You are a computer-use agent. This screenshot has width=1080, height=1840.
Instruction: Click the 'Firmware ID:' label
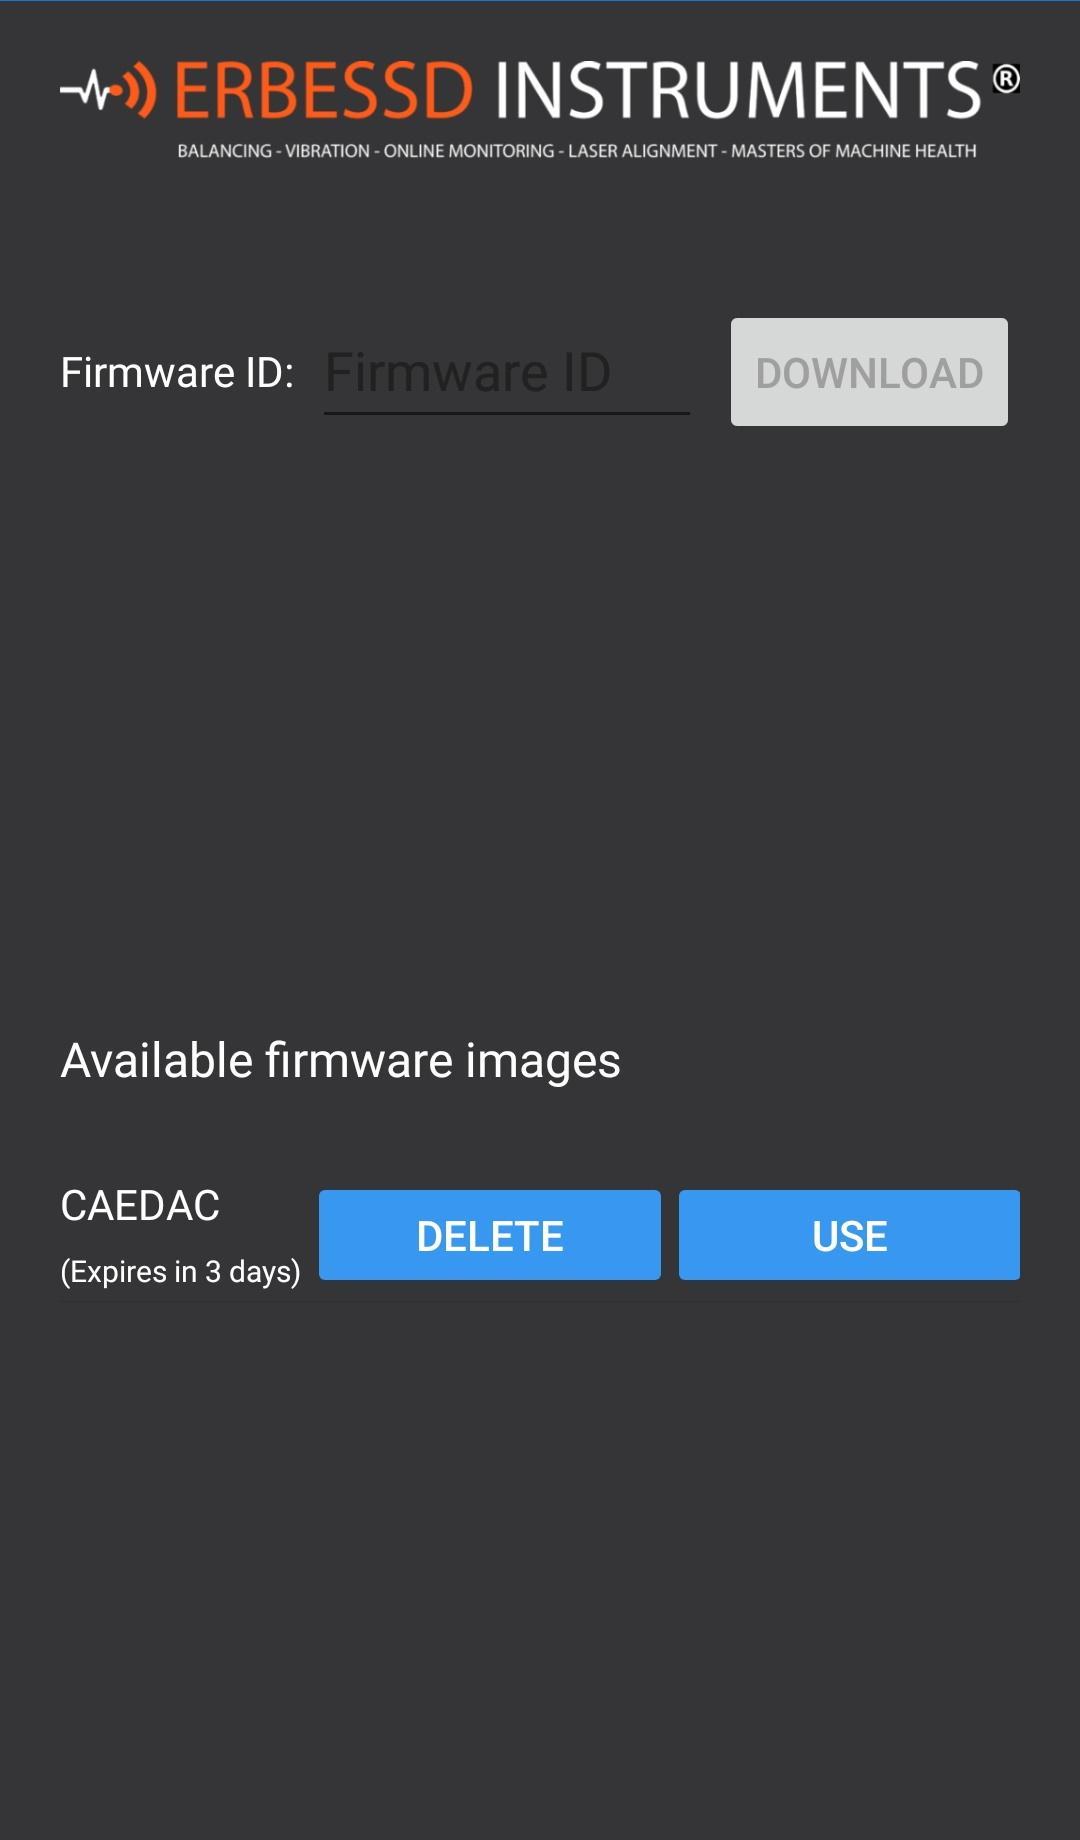point(177,373)
